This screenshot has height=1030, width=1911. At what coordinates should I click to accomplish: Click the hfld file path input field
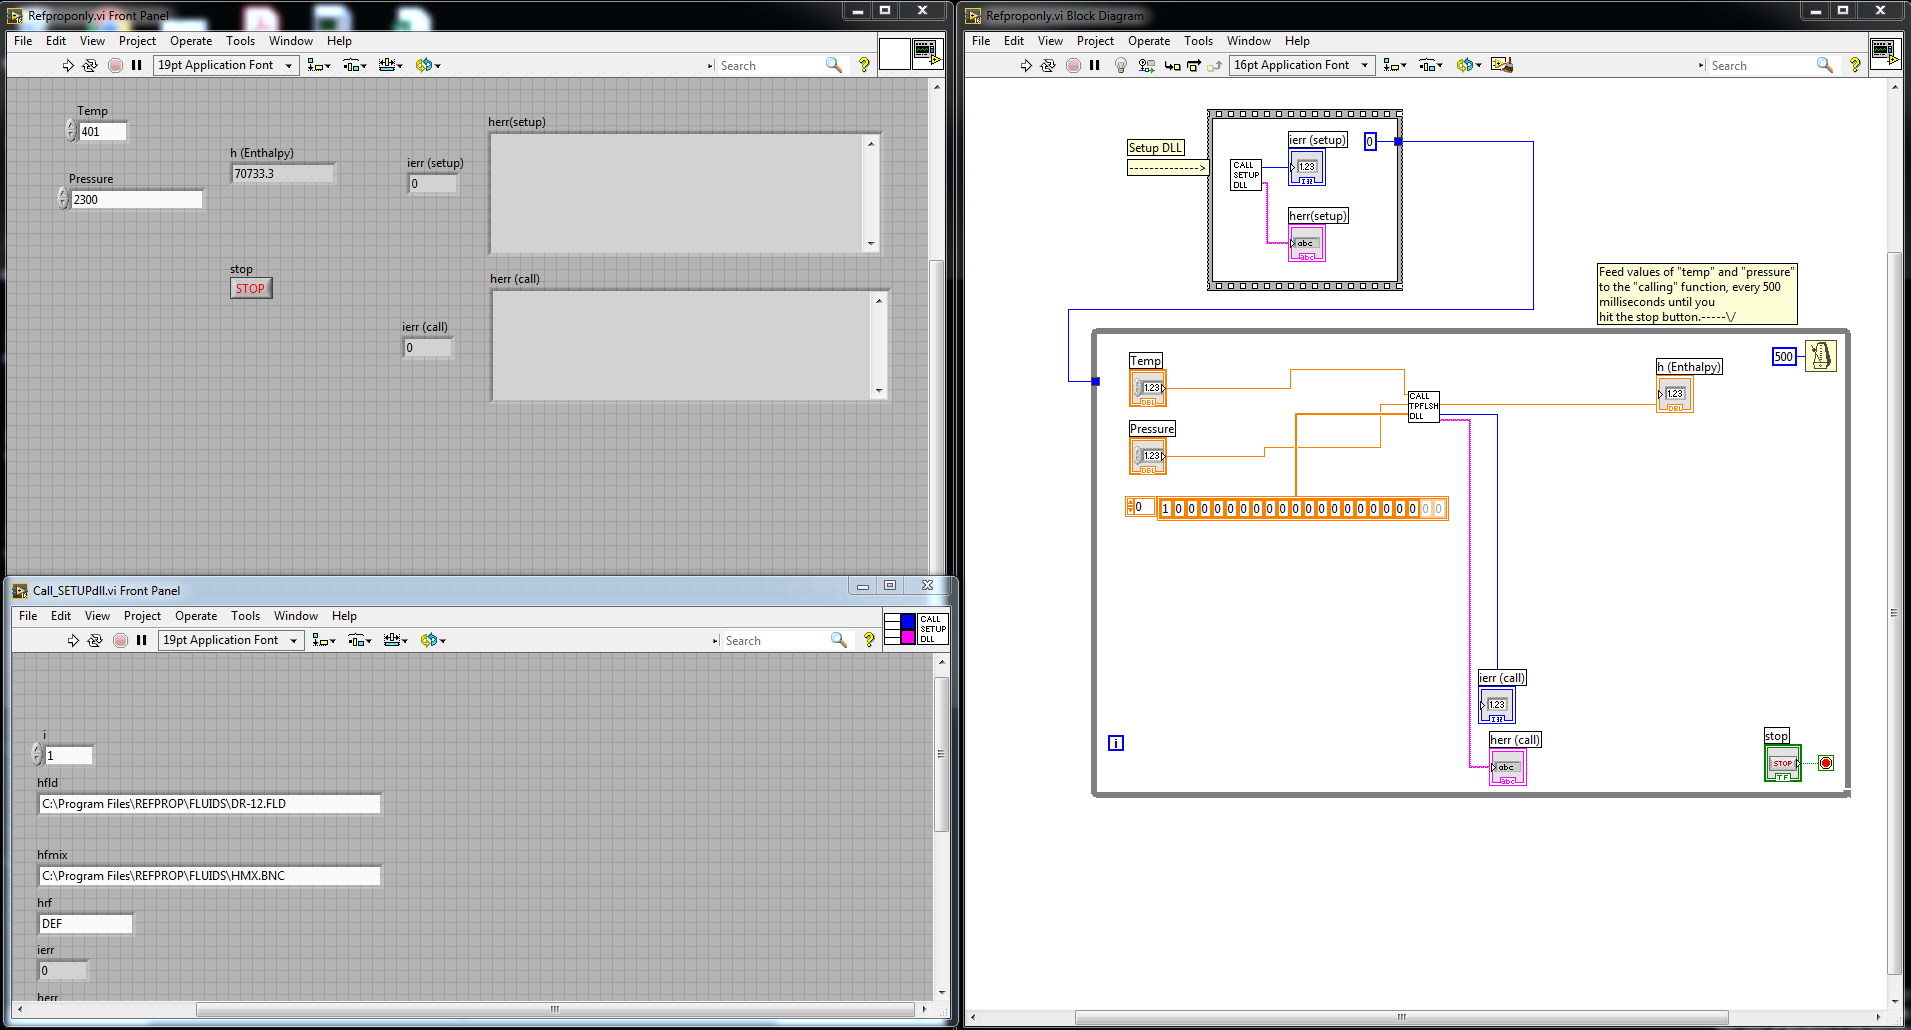[x=210, y=803]
